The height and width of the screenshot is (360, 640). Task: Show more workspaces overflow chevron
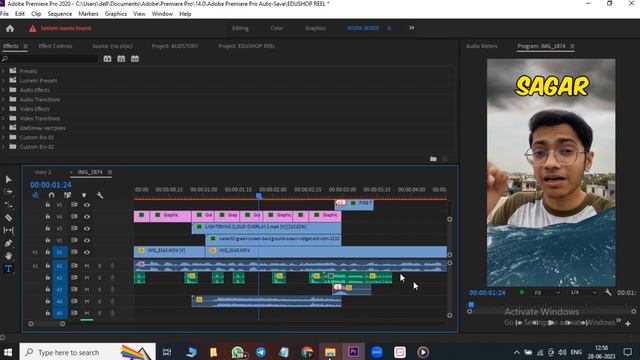pyautogui.click(x=411, y=28)
